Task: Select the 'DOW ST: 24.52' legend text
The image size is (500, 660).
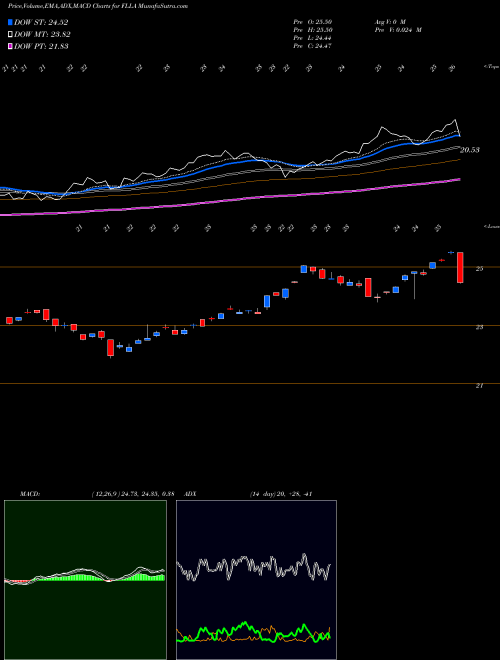Action: (41, 22)
